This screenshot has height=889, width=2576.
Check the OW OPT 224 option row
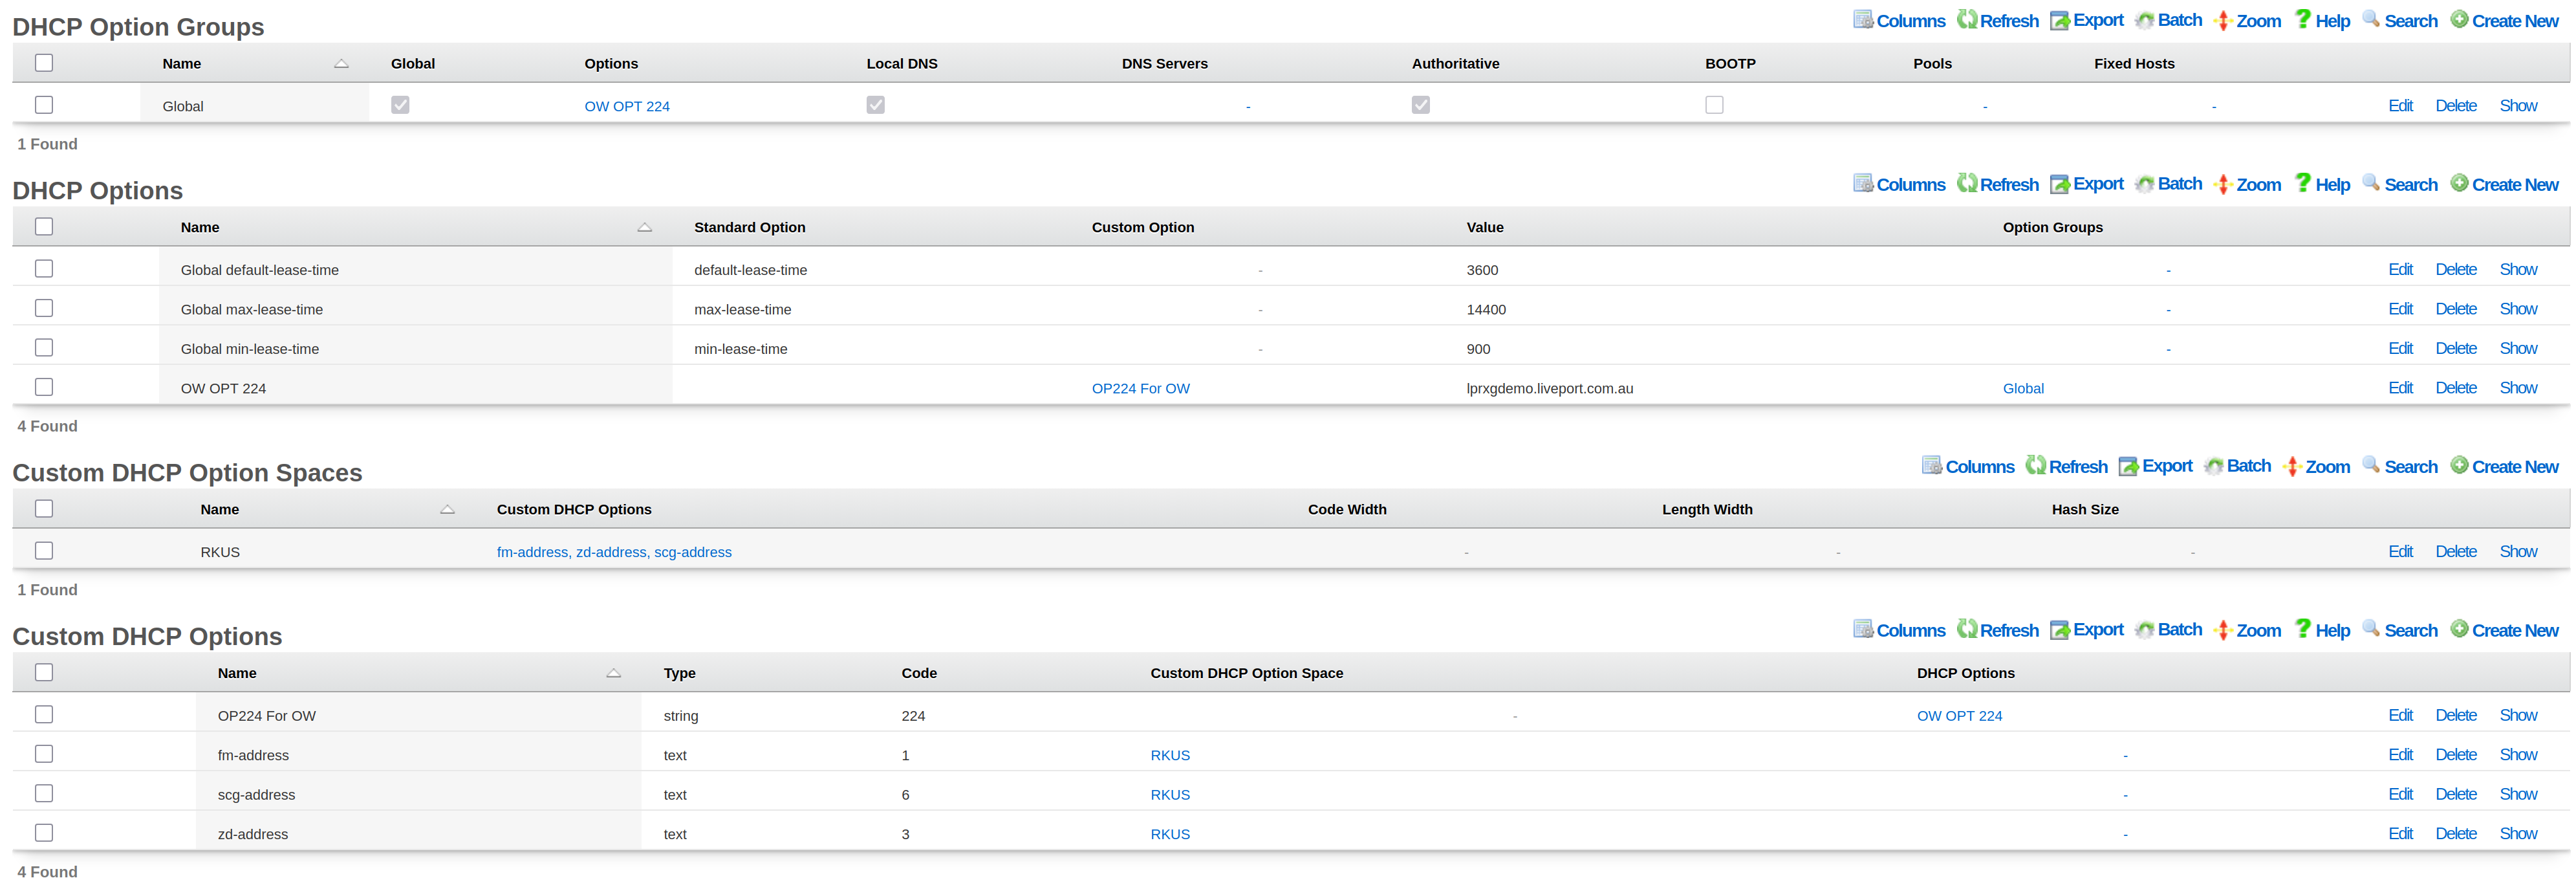pos(44,387)
